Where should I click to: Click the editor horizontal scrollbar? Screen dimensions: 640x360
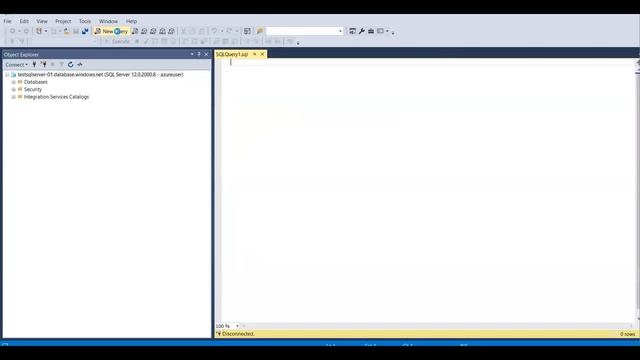[437, 326]
